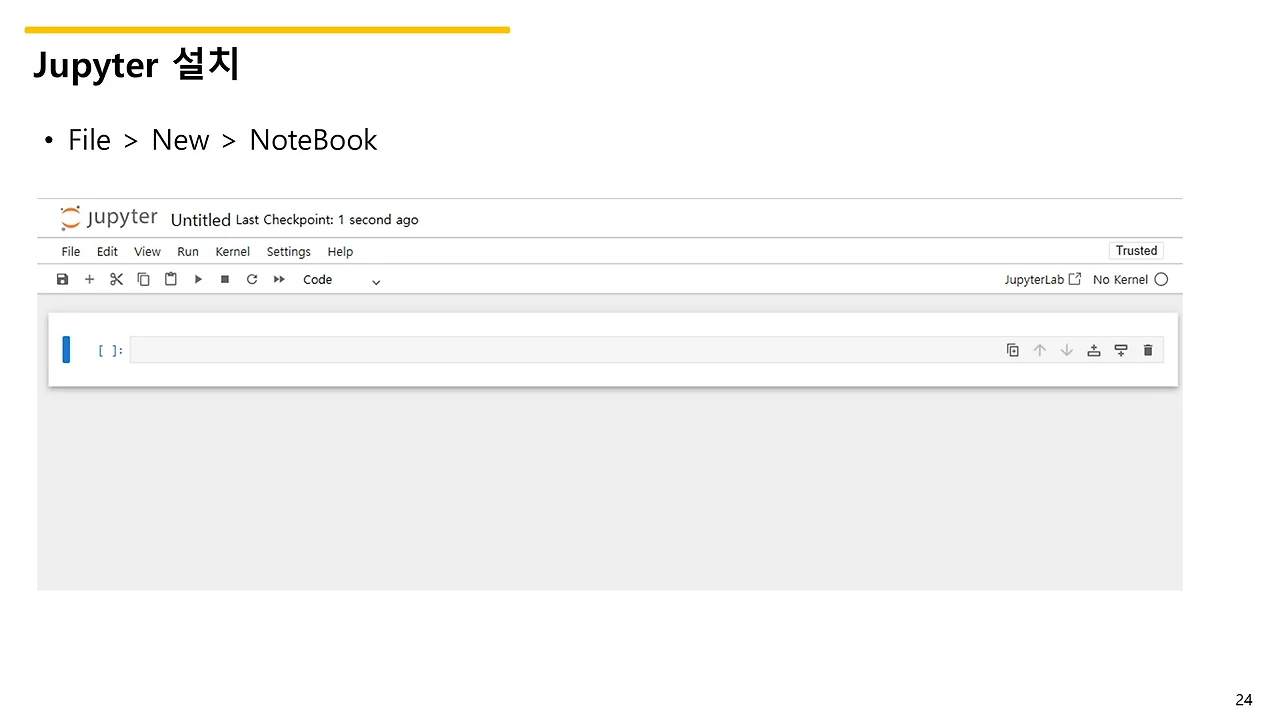This screenshot has width=1280, height=720.
Task: Restart the kernel with the circular arrow
Action: (252, 280)
